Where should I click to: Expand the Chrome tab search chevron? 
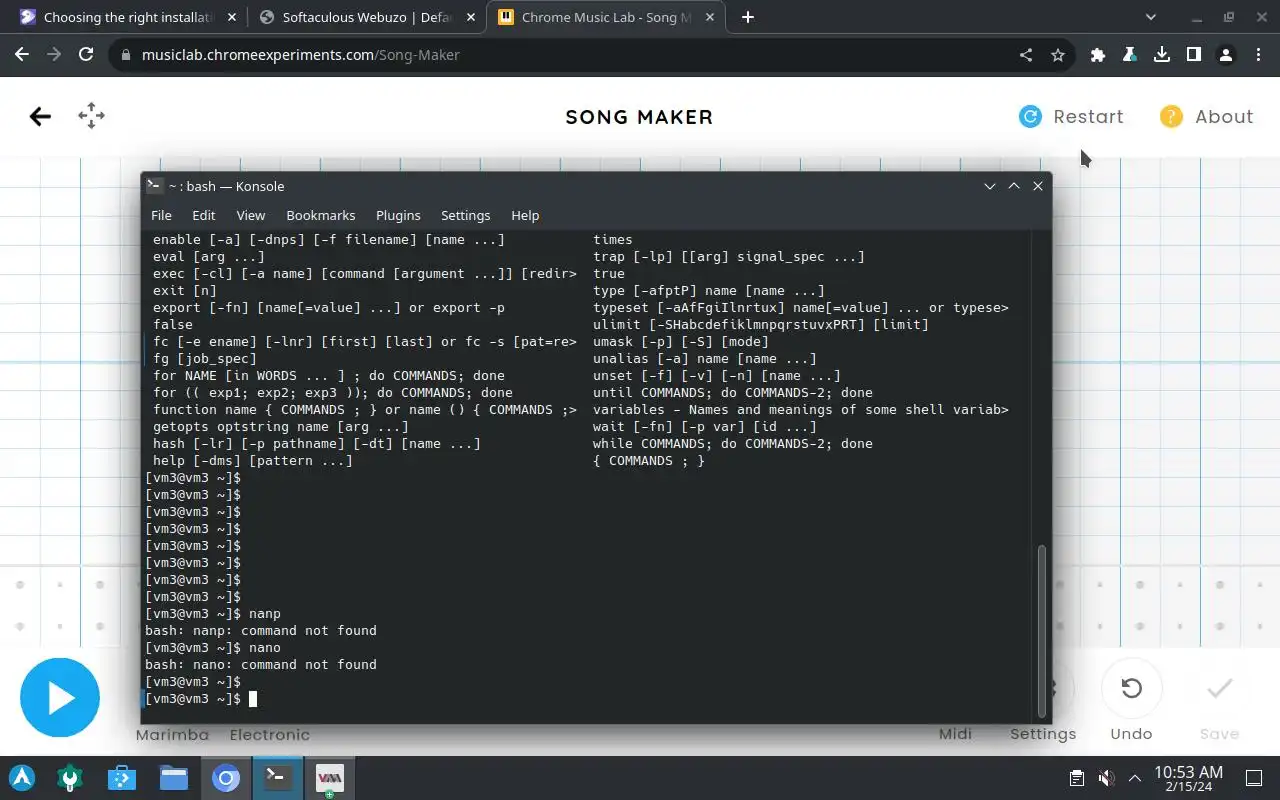point(1151,17)
